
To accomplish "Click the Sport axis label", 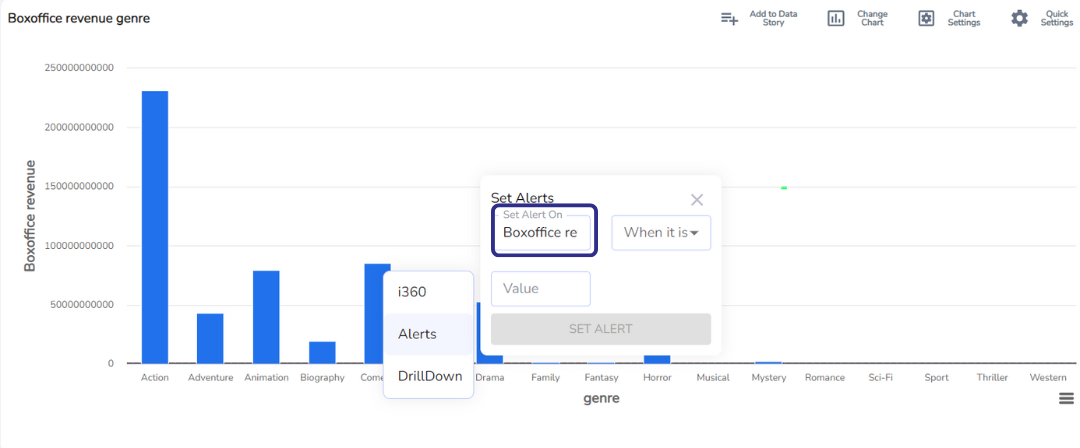I will coord(937,378).
